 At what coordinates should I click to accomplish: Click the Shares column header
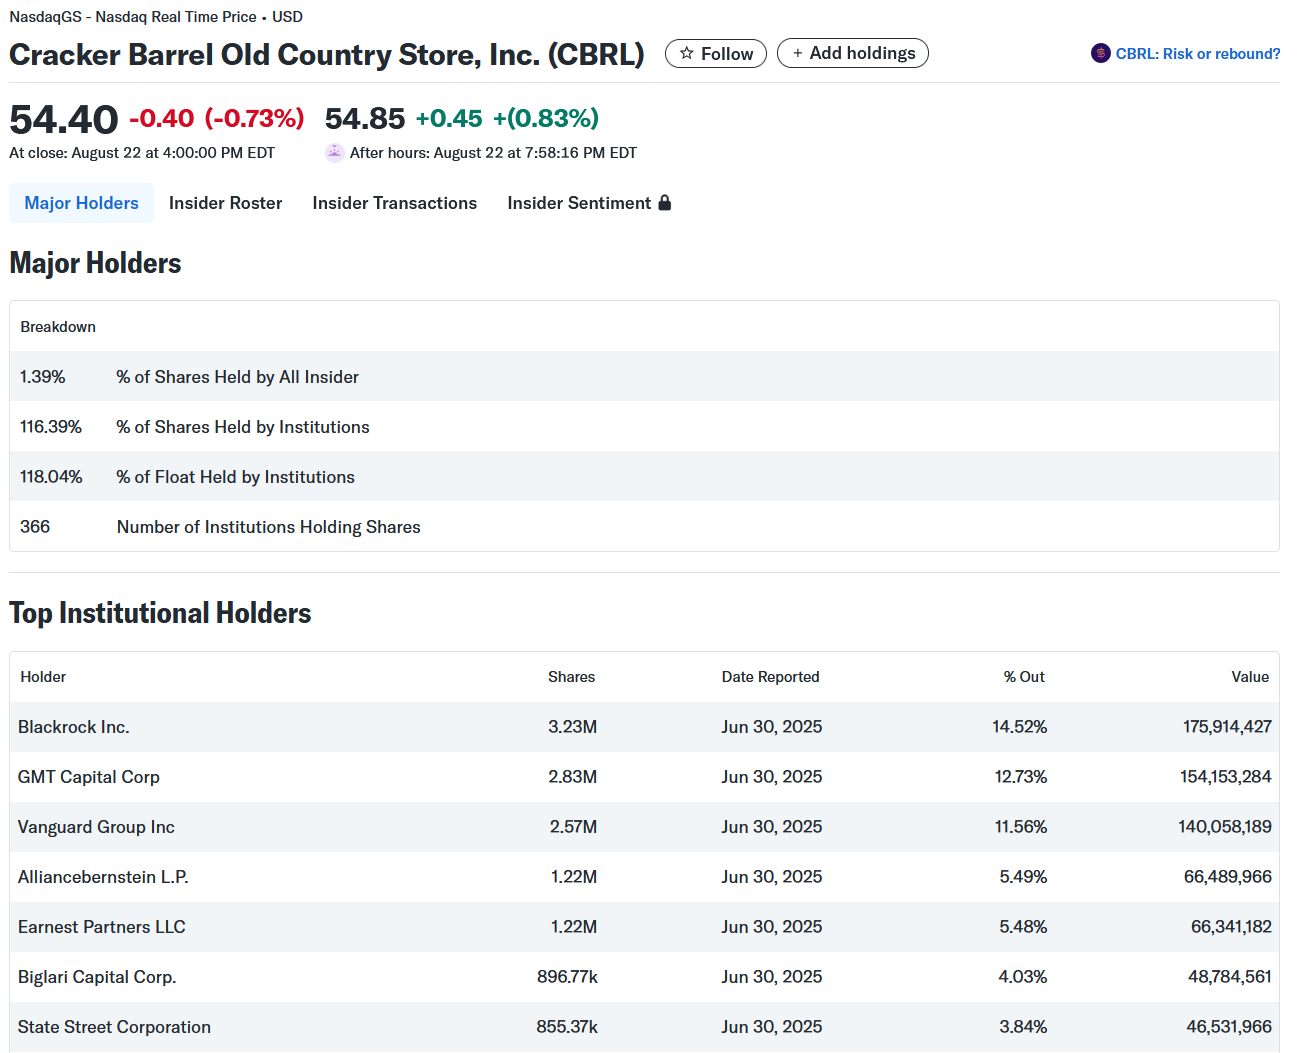[571, 677]
